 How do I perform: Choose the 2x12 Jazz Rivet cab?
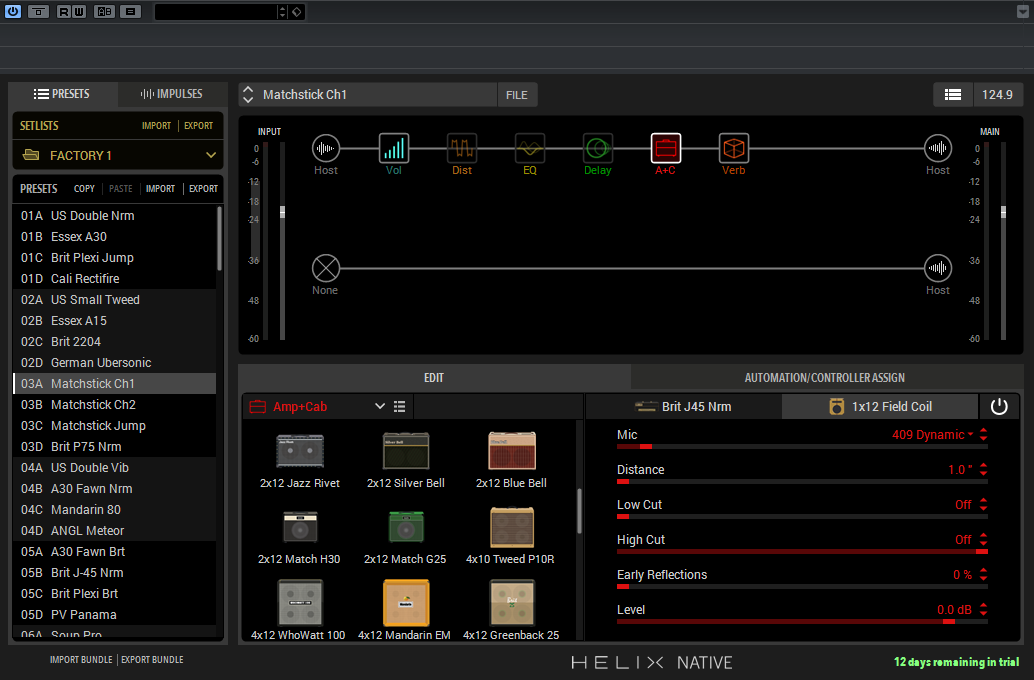pos(300,460)
